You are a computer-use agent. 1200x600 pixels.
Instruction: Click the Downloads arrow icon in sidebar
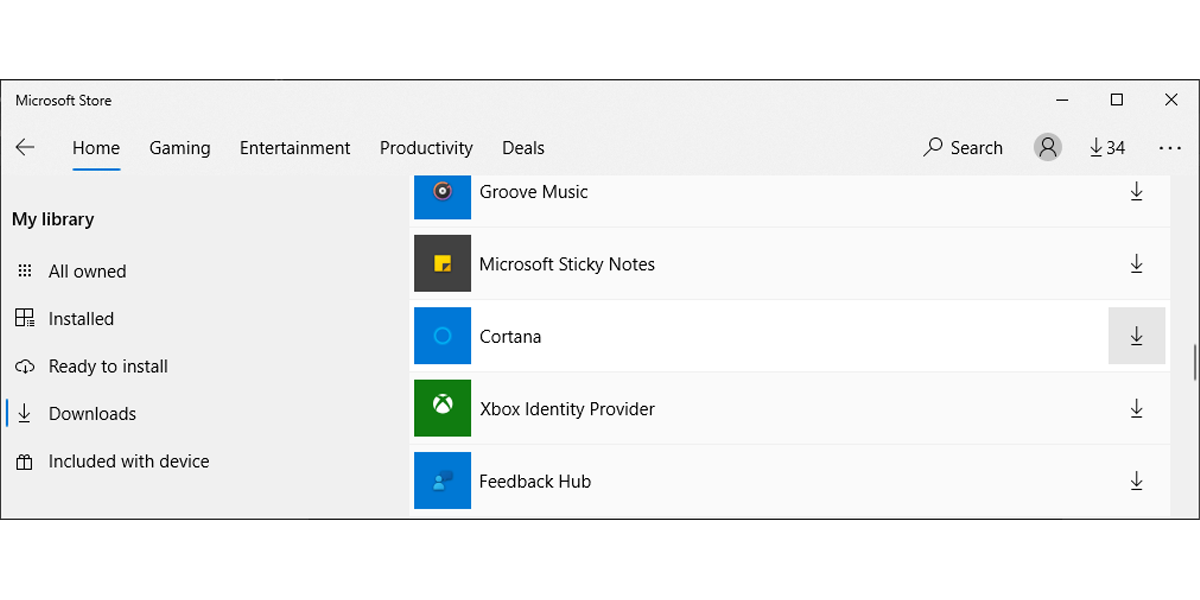pos(25,414)
